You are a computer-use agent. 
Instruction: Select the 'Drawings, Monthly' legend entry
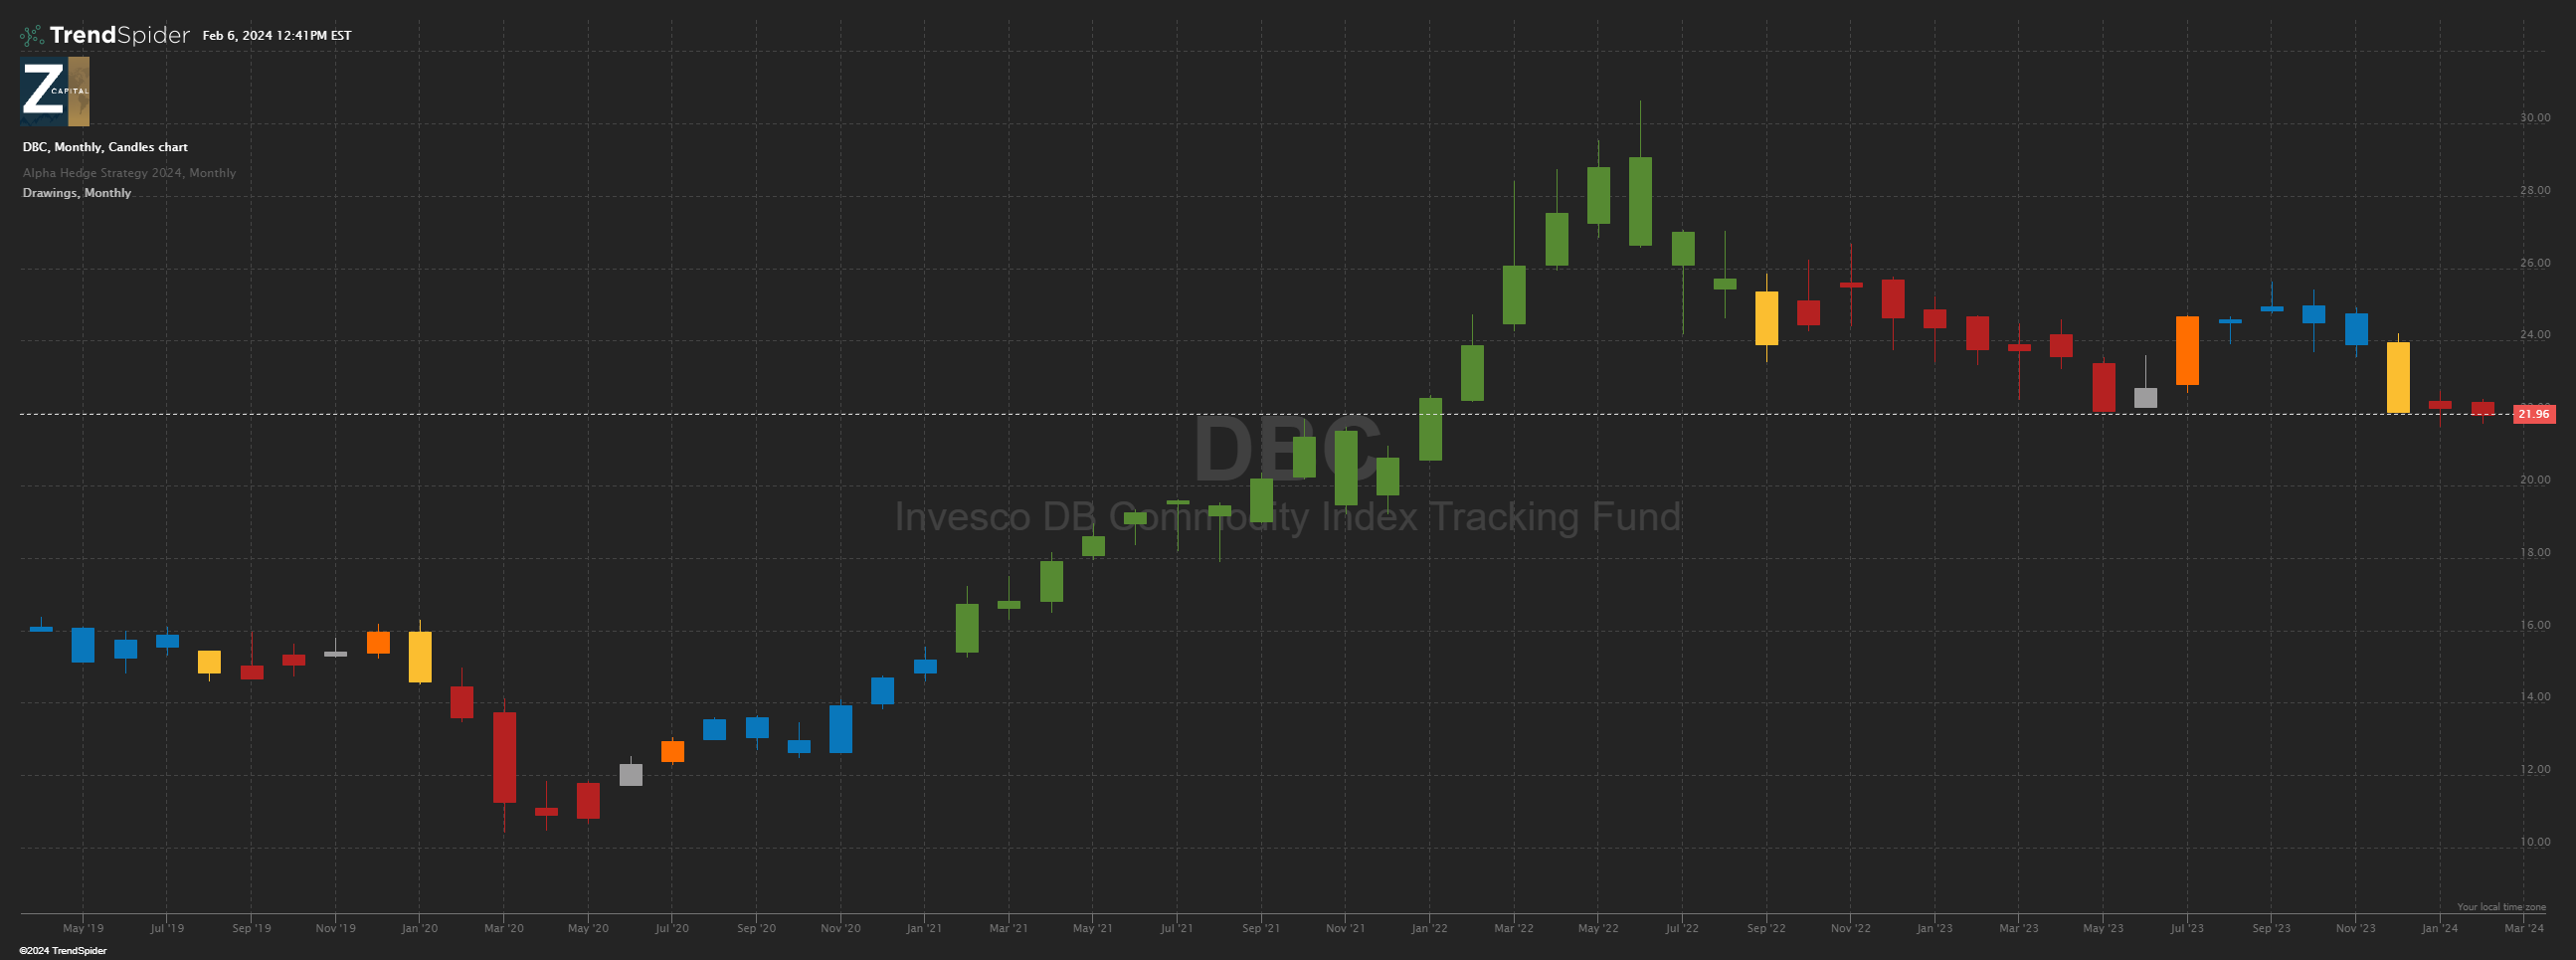77,193
